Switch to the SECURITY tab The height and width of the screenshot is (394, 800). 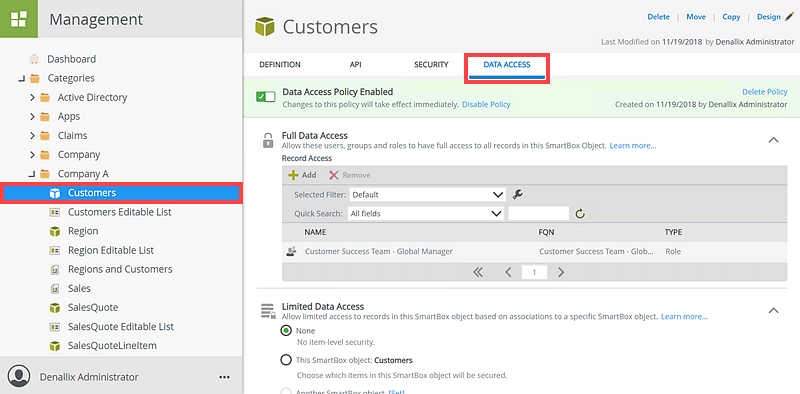point(431,65)
